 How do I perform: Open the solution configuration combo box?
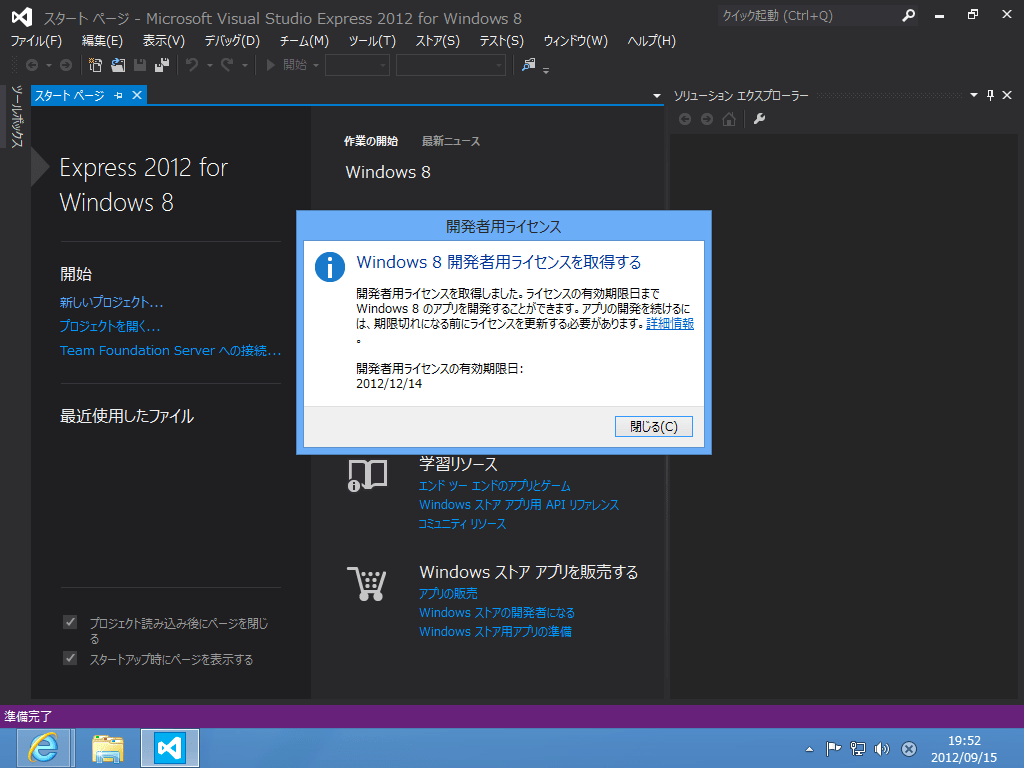pyautogui.click(x=357, y=65)
